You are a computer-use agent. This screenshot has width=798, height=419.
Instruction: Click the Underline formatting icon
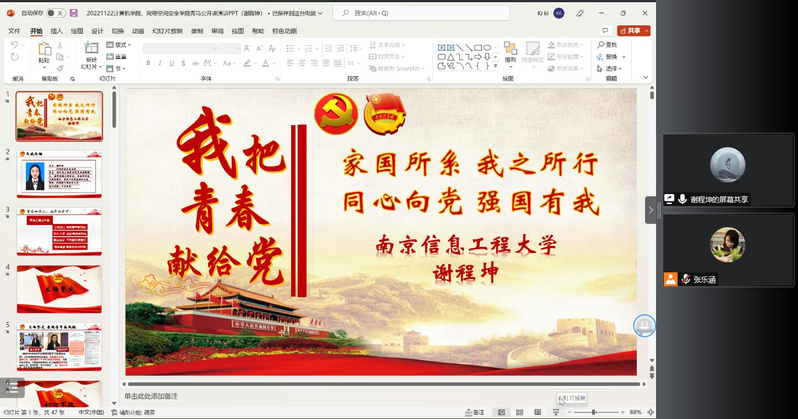[169, 62]
